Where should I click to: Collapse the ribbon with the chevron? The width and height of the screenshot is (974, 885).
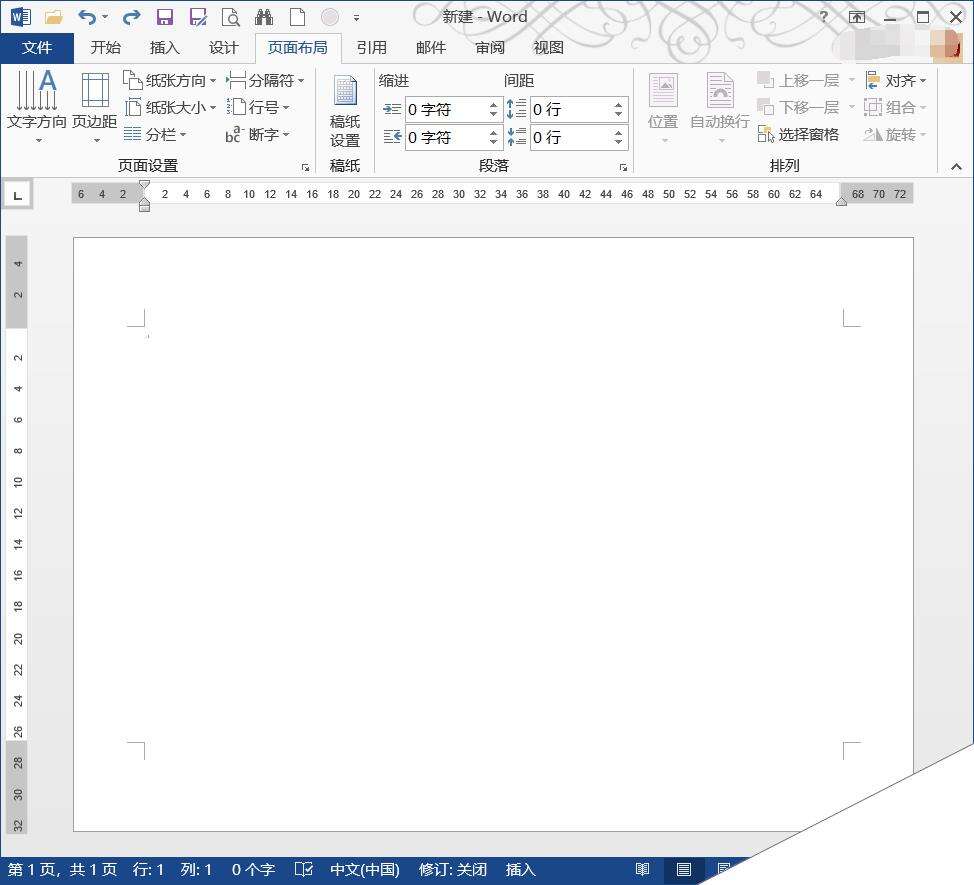coord(956,166)
